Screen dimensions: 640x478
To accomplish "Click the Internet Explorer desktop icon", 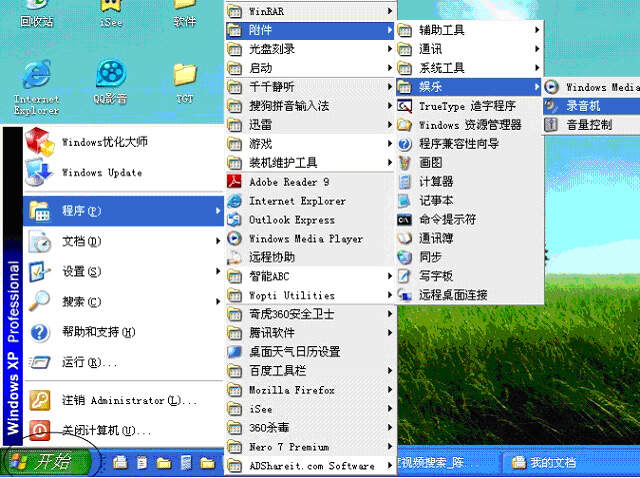I will (37, 74).
